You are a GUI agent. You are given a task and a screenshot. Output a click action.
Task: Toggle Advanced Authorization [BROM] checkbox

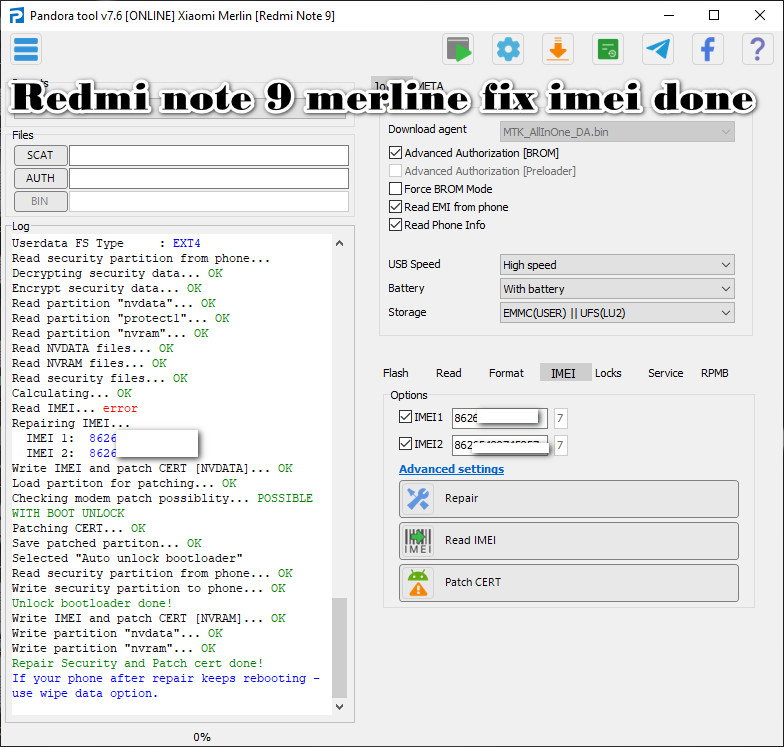(396, 152)
